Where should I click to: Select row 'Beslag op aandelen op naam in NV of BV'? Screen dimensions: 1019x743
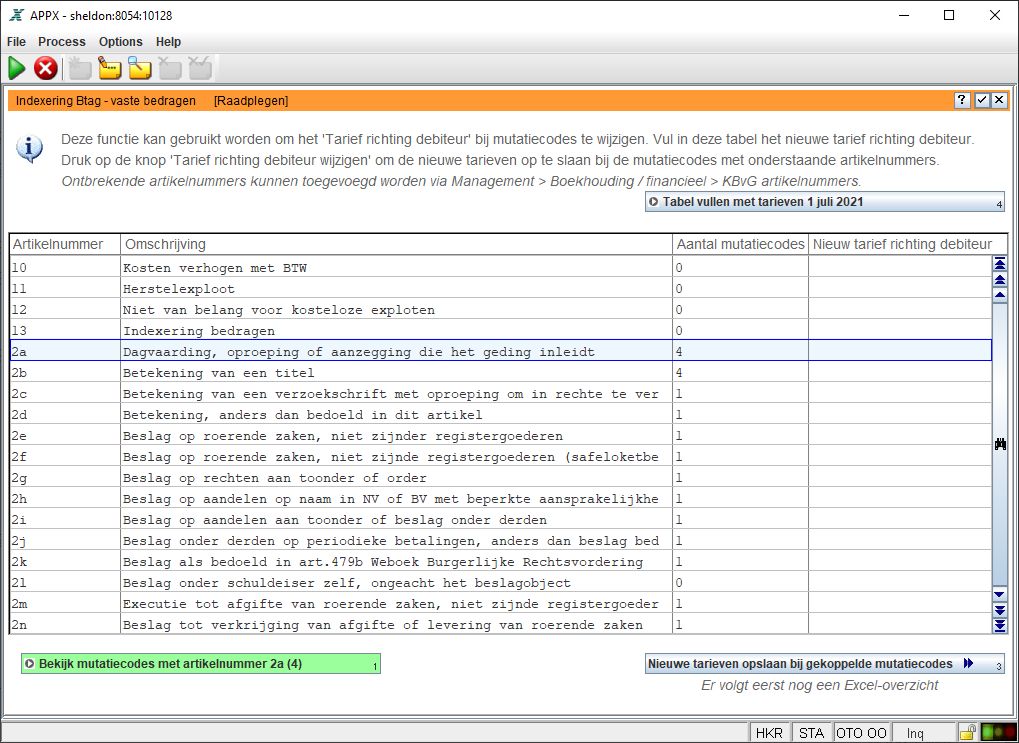[x=501, y=499]
